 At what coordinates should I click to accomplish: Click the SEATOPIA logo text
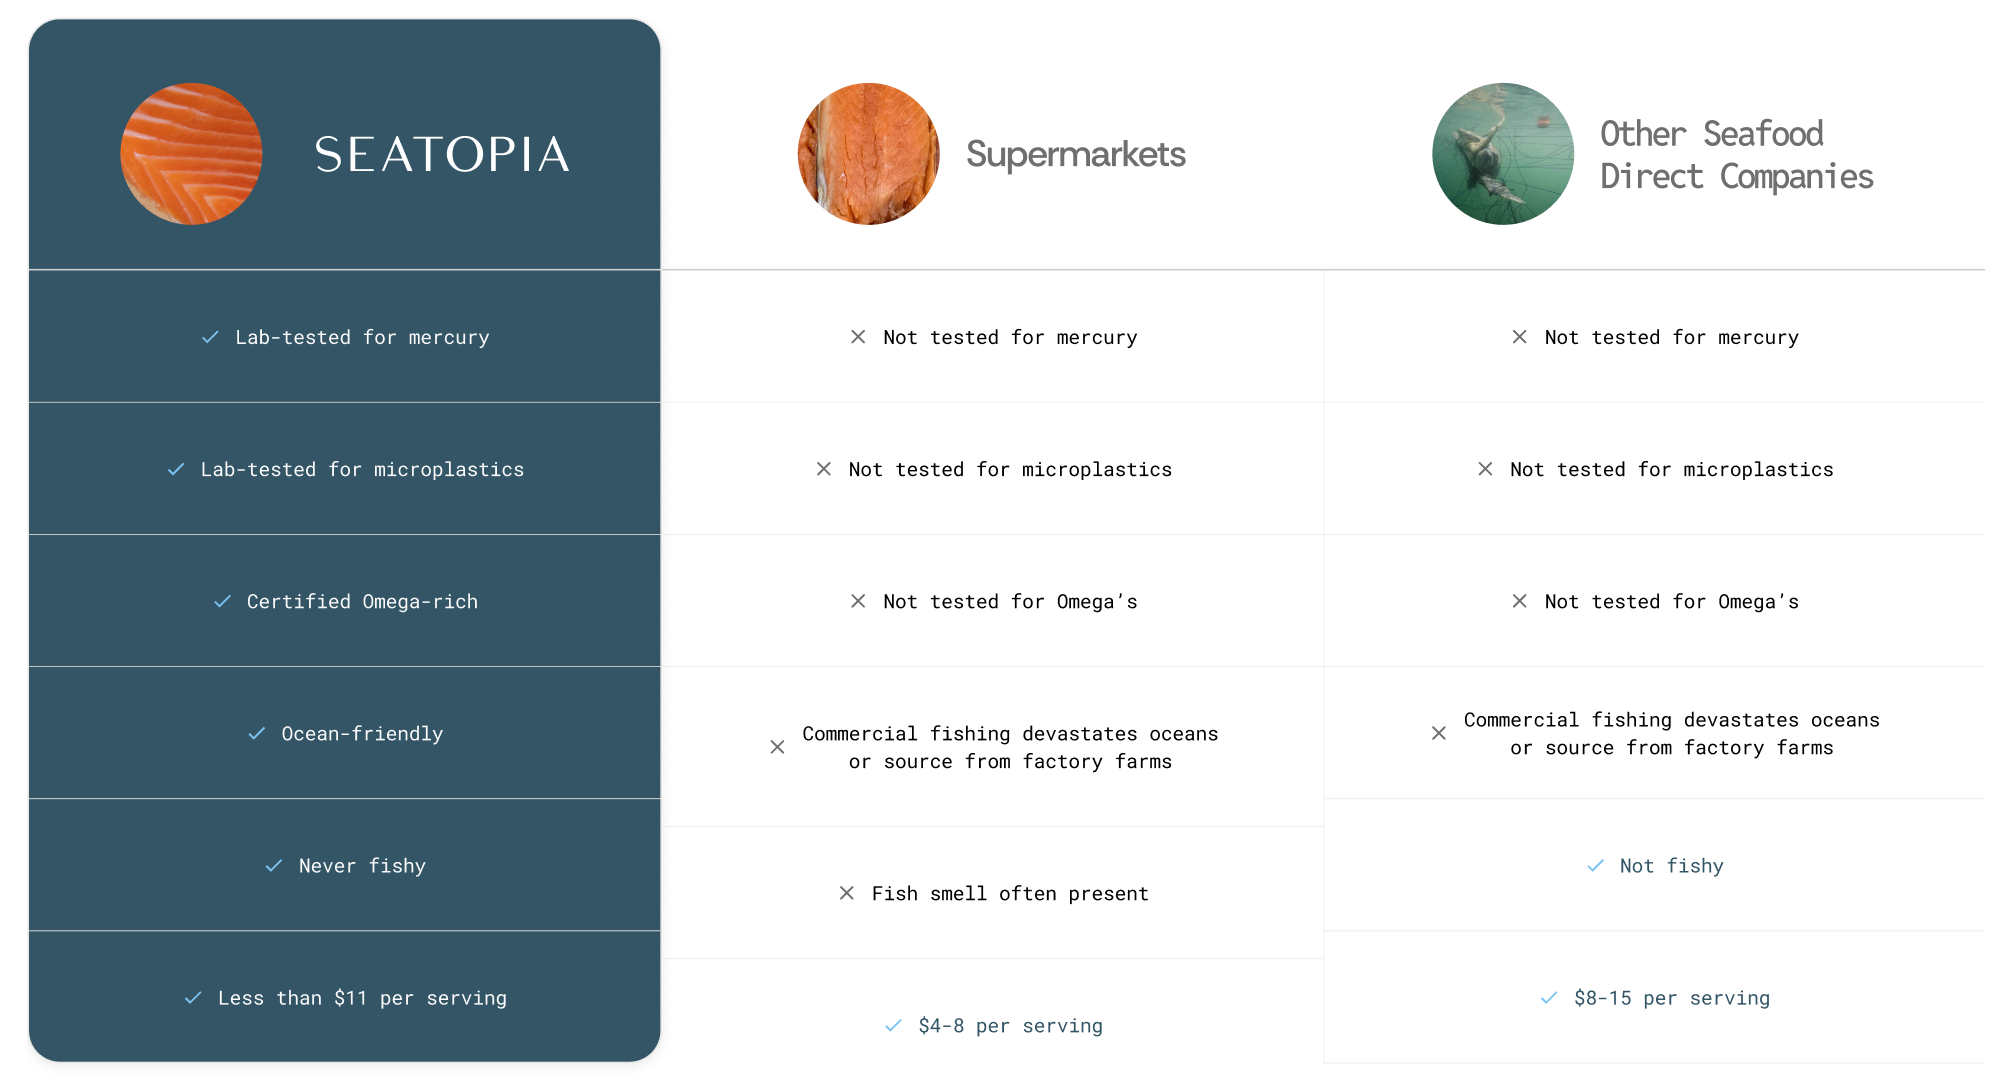442,155
